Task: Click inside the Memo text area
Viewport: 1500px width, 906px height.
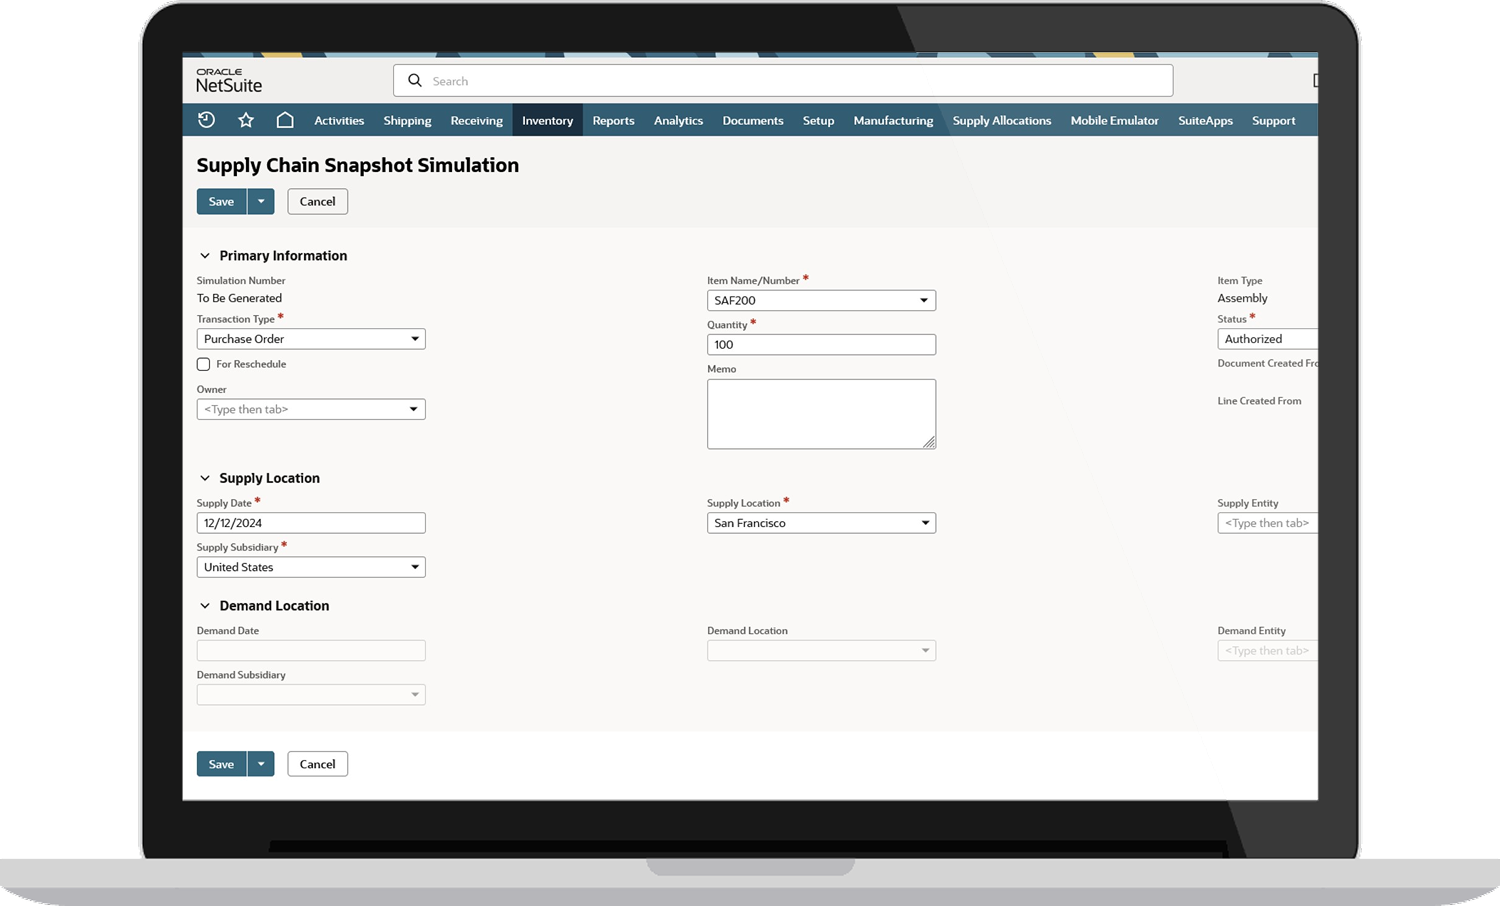Action: point(820,413)
